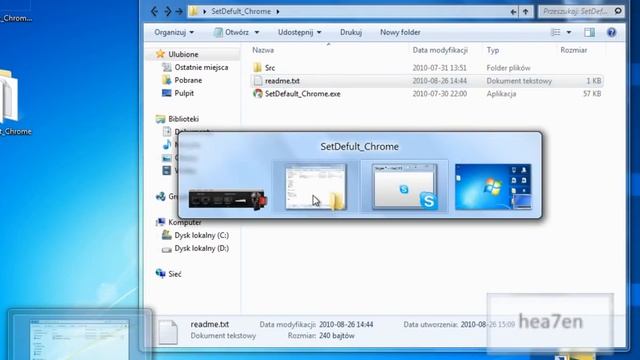
Task: Go back with the Explorer back arrow
Action: 154,11
